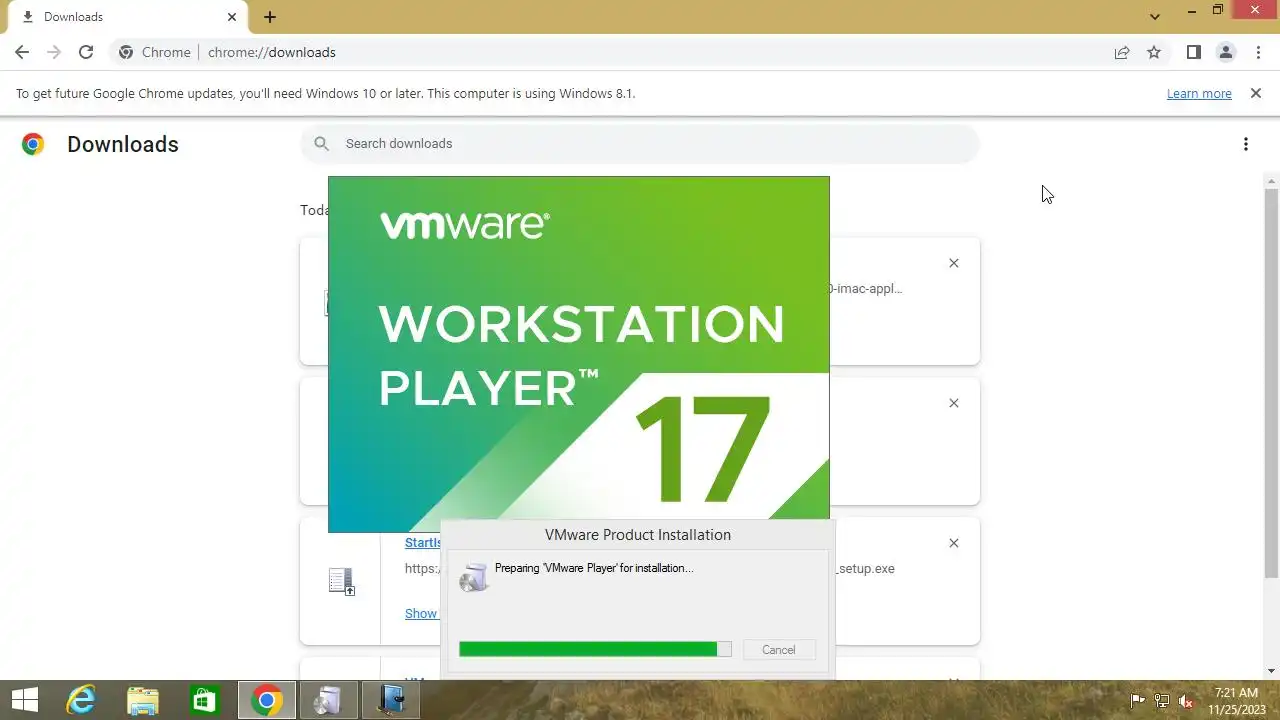
Task: Close the Downloads tab
Action: (x=232, y=17)
